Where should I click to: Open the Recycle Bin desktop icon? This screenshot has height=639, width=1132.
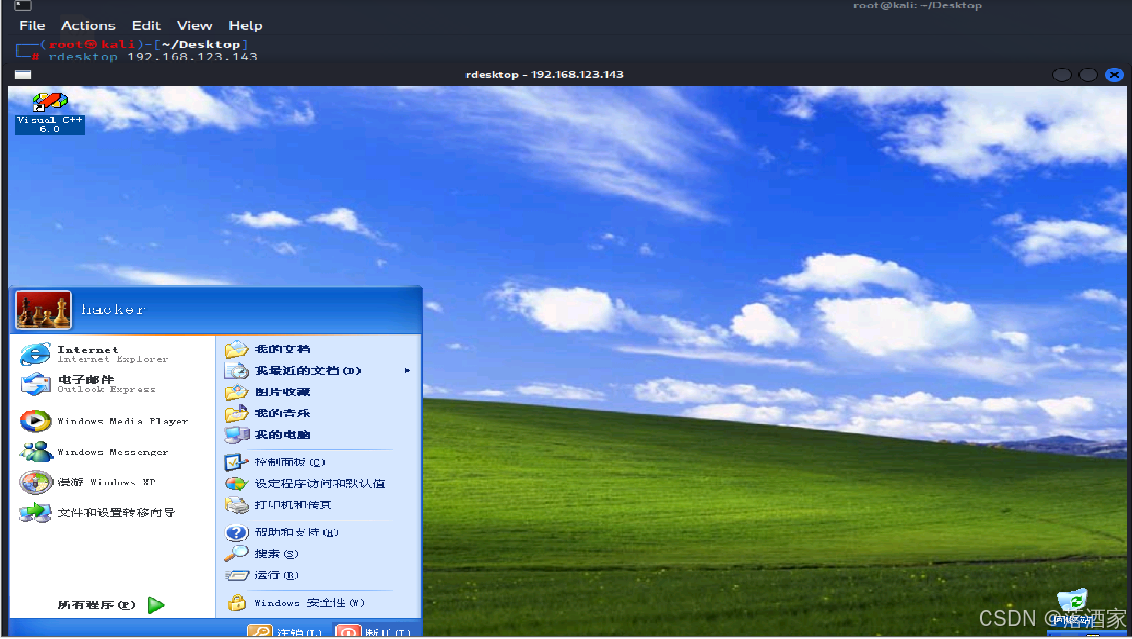[x=1072, y=607]
